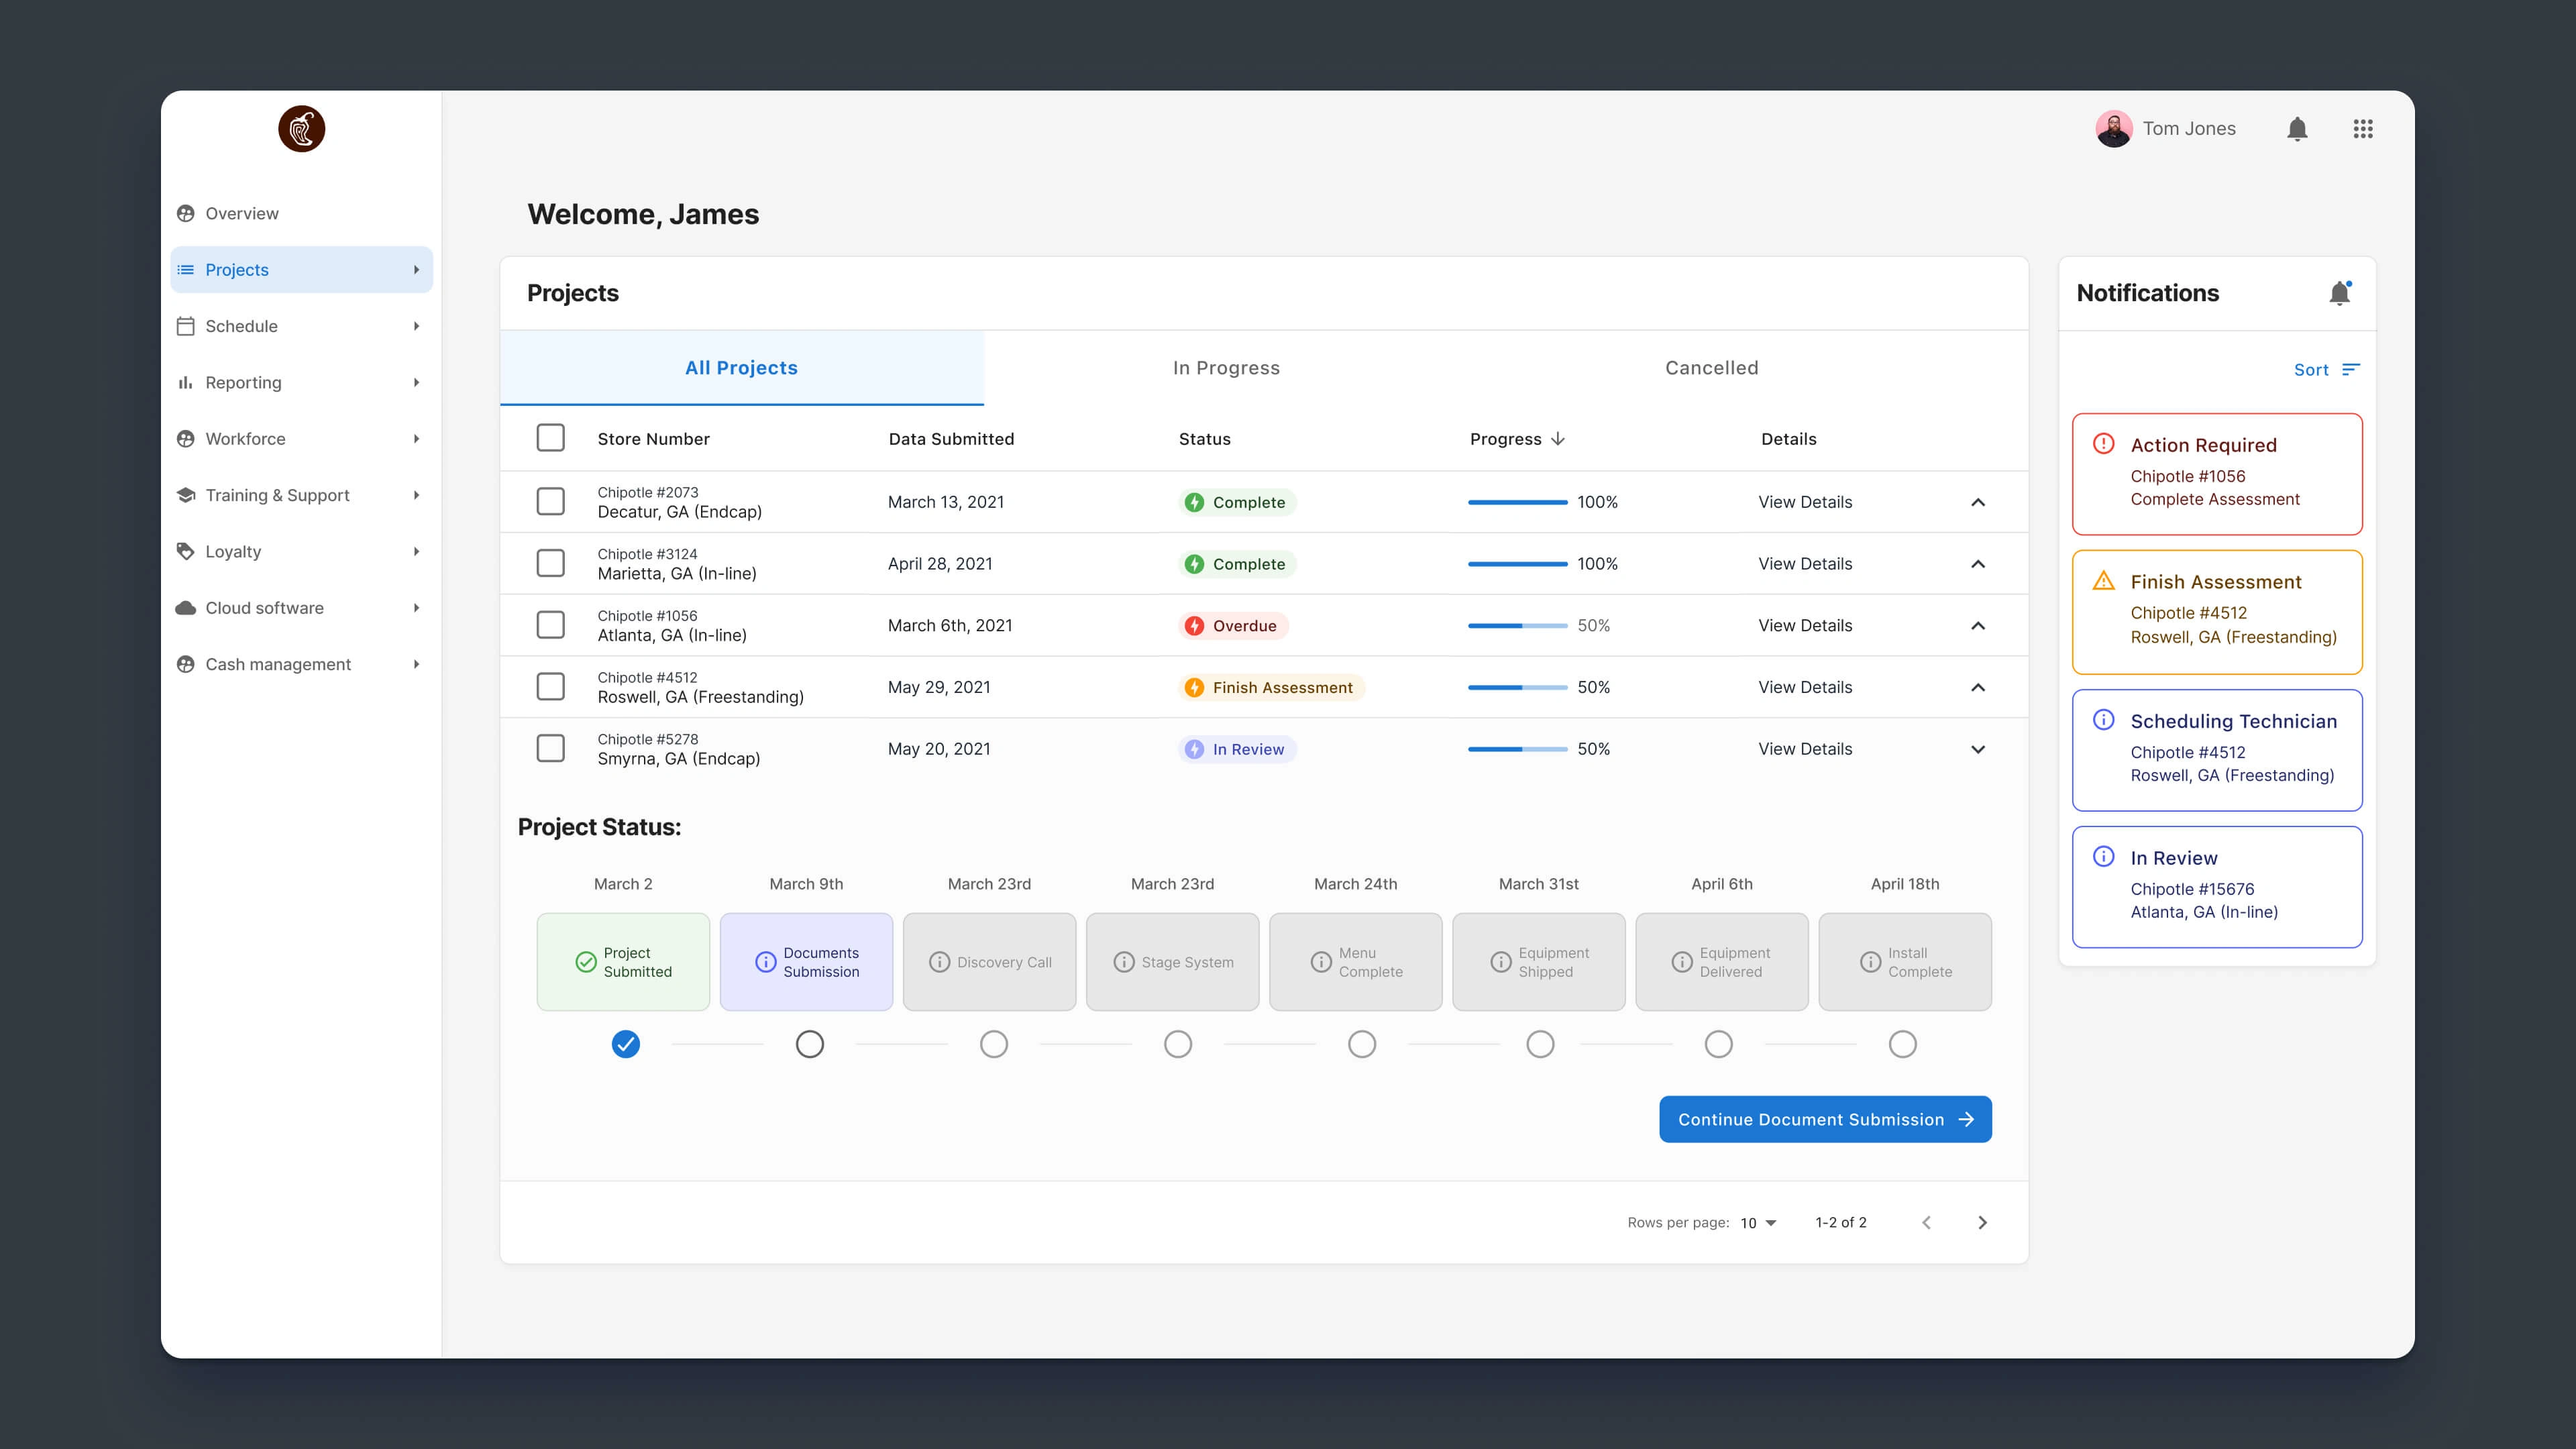The image size is (2576, 1449).
Task: Check the Chipotle #5278 row checkbox
Action: (x=551, y=748)
